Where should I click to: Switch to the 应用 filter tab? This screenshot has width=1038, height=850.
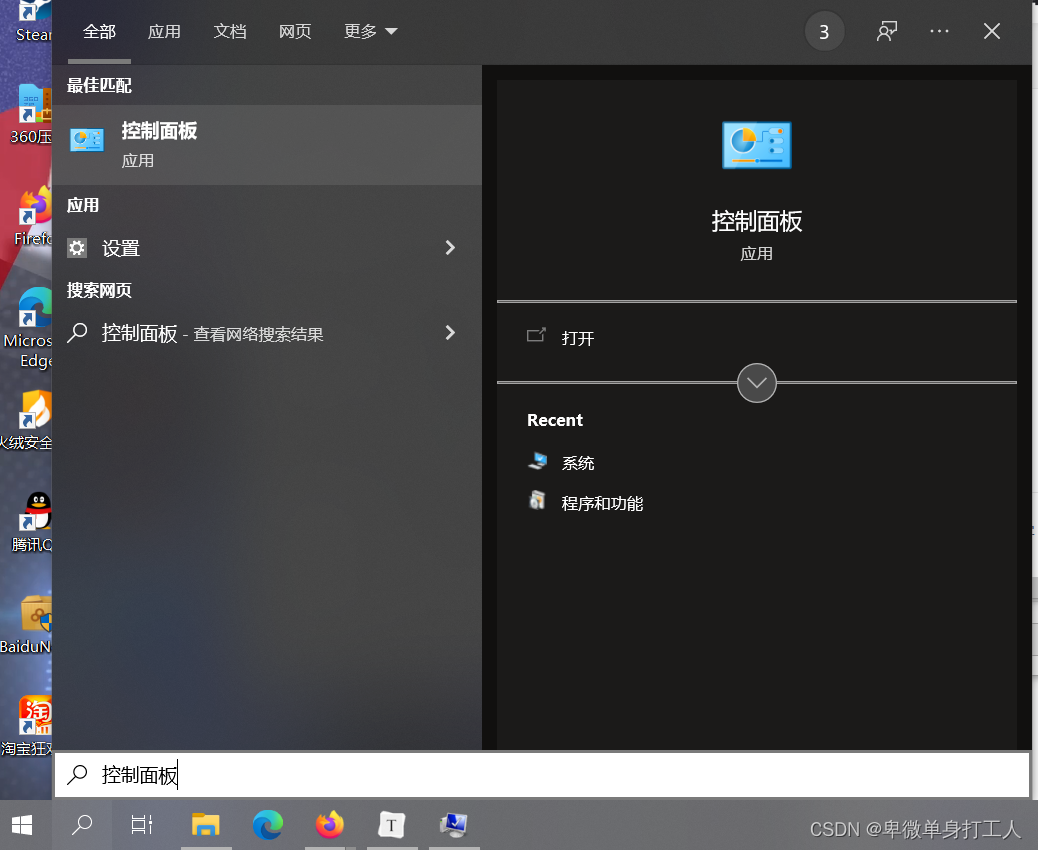164,31
